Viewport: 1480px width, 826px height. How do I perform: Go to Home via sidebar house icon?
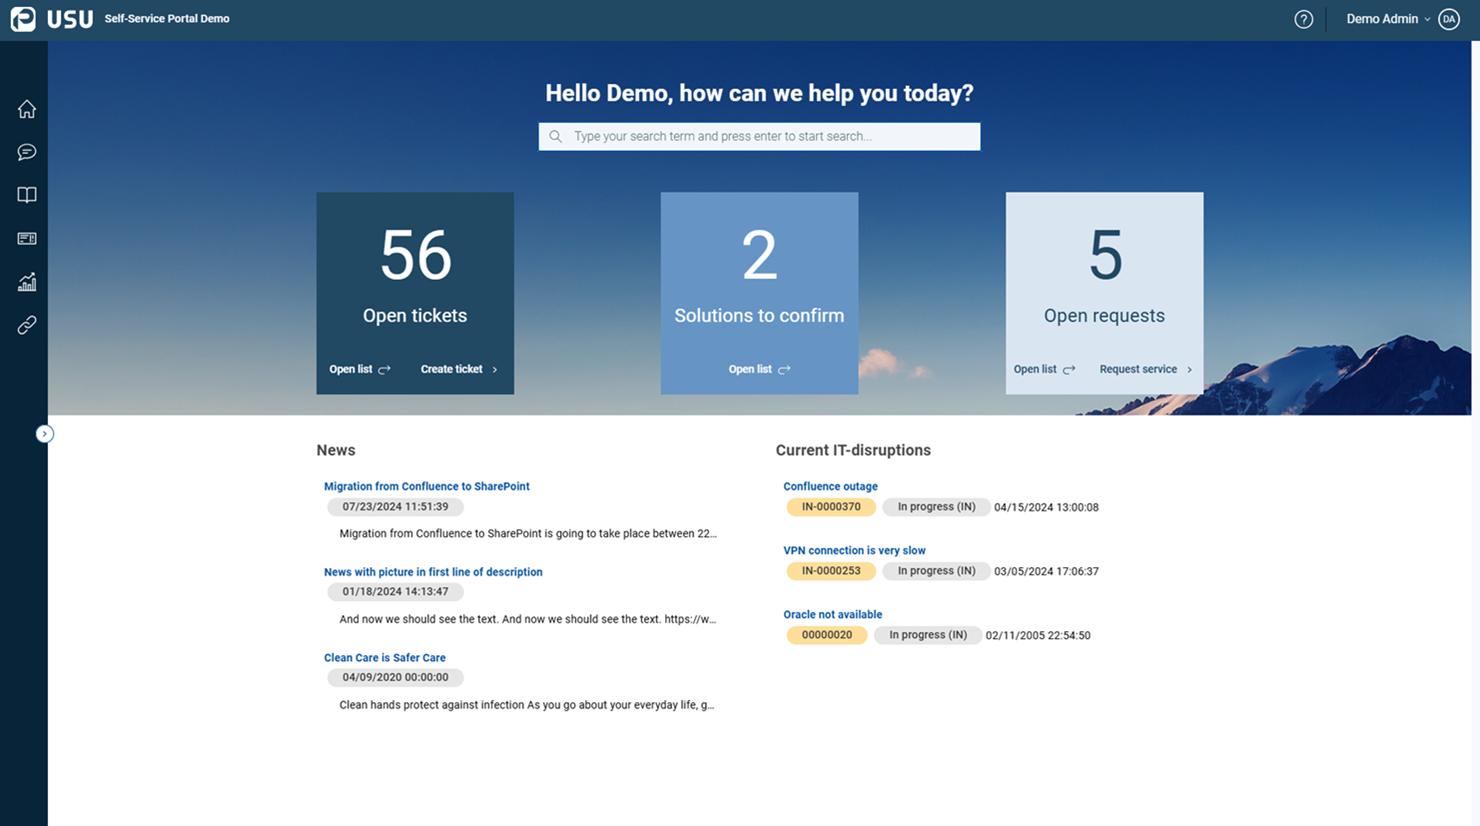pos(27,109)
